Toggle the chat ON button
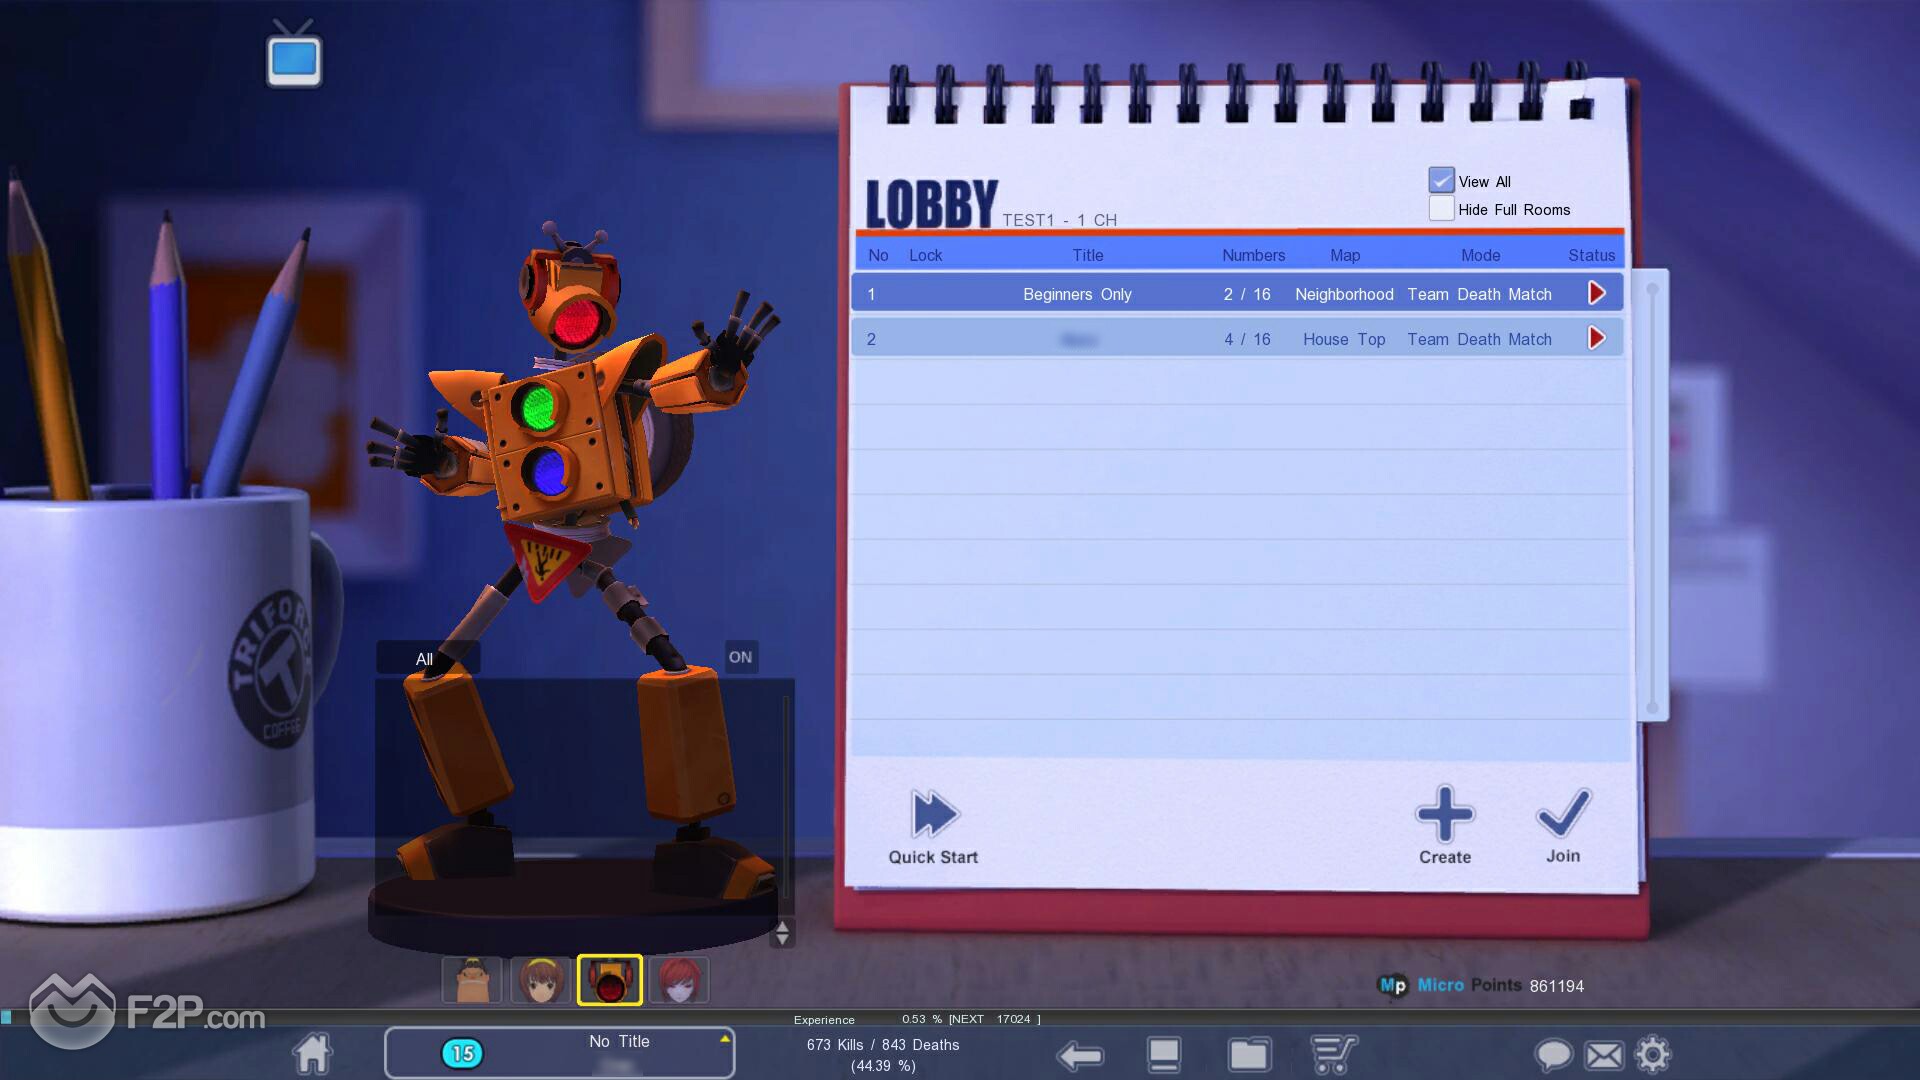Screen dimensions: 1920x1080 [x=740, y=657]
